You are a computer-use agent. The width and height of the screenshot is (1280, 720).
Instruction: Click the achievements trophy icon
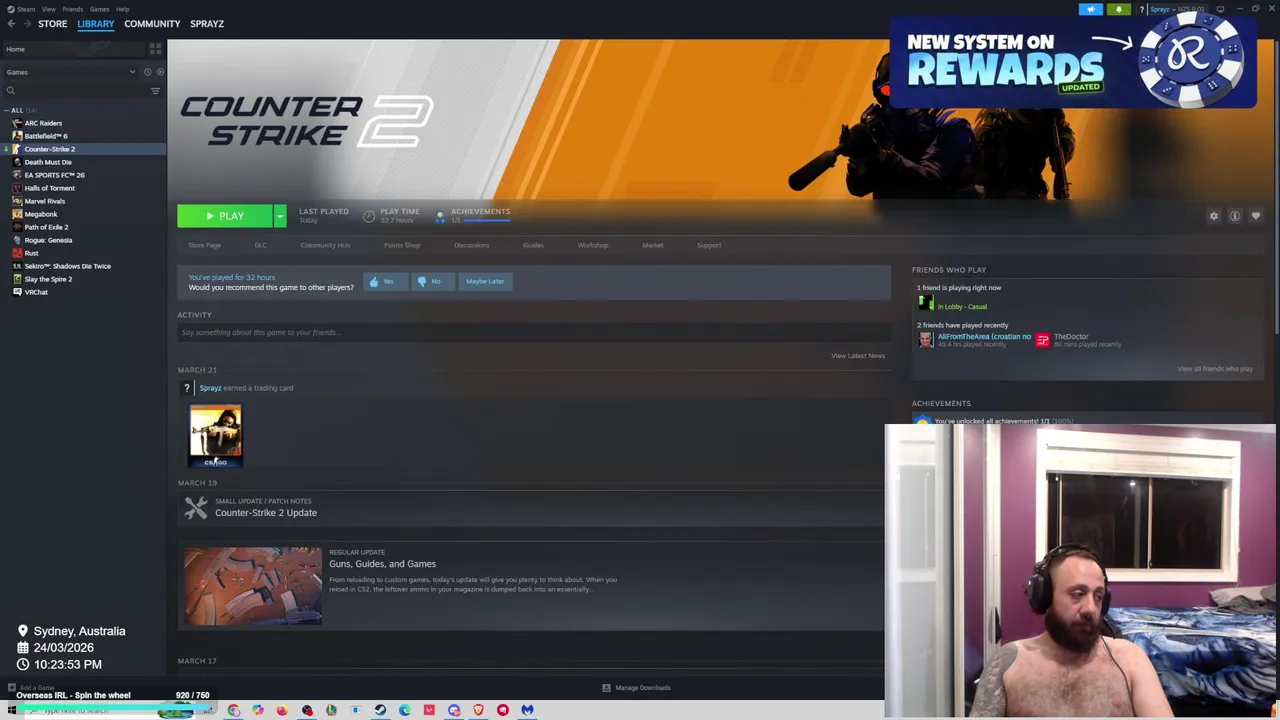(x=440, y=216)
